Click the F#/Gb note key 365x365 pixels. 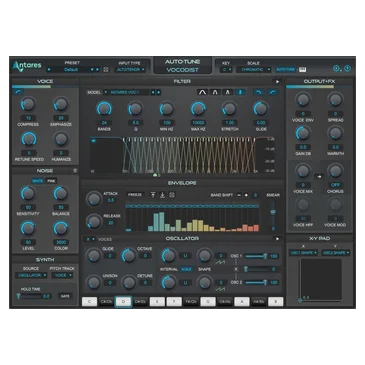(x=191, y=302)
